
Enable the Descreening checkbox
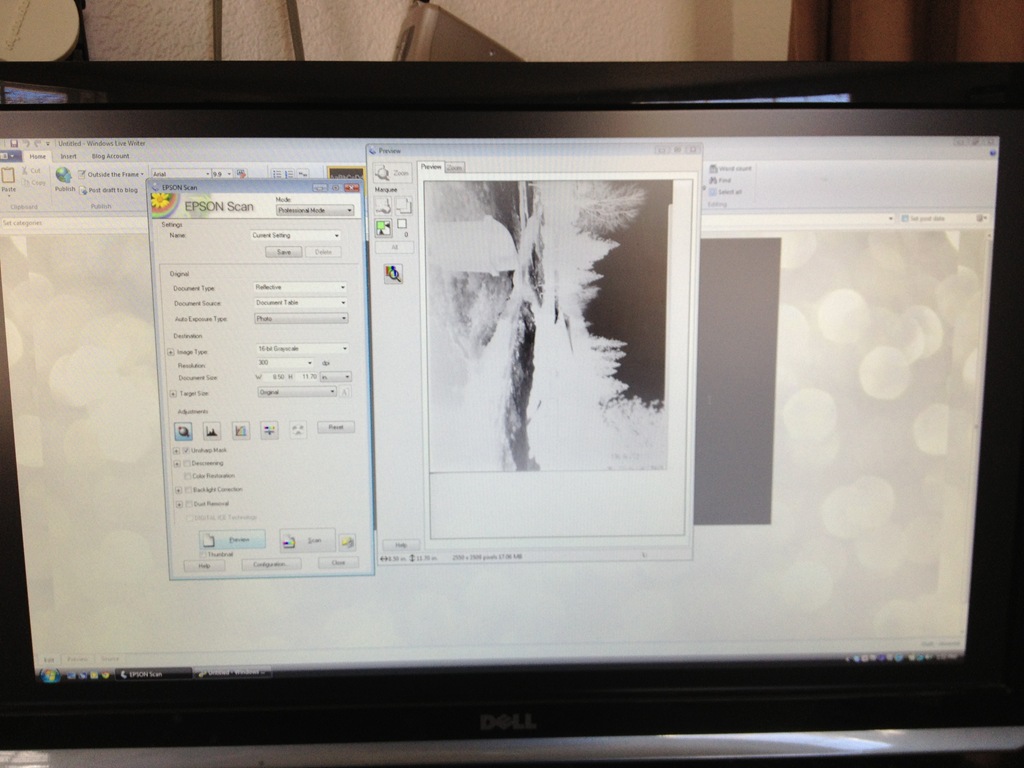pos(187,463)
